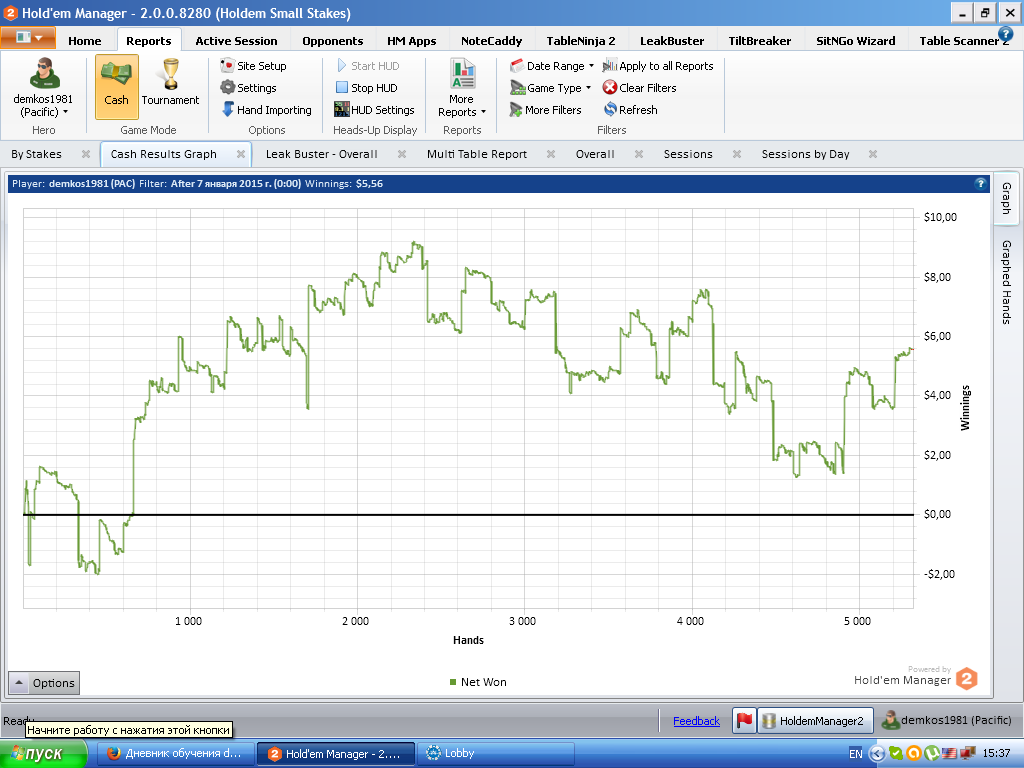The height and width of the screenshot is (768, 1024).
Task: Switch to the Firefox taskbar window
Action: (x=176, y=753)
